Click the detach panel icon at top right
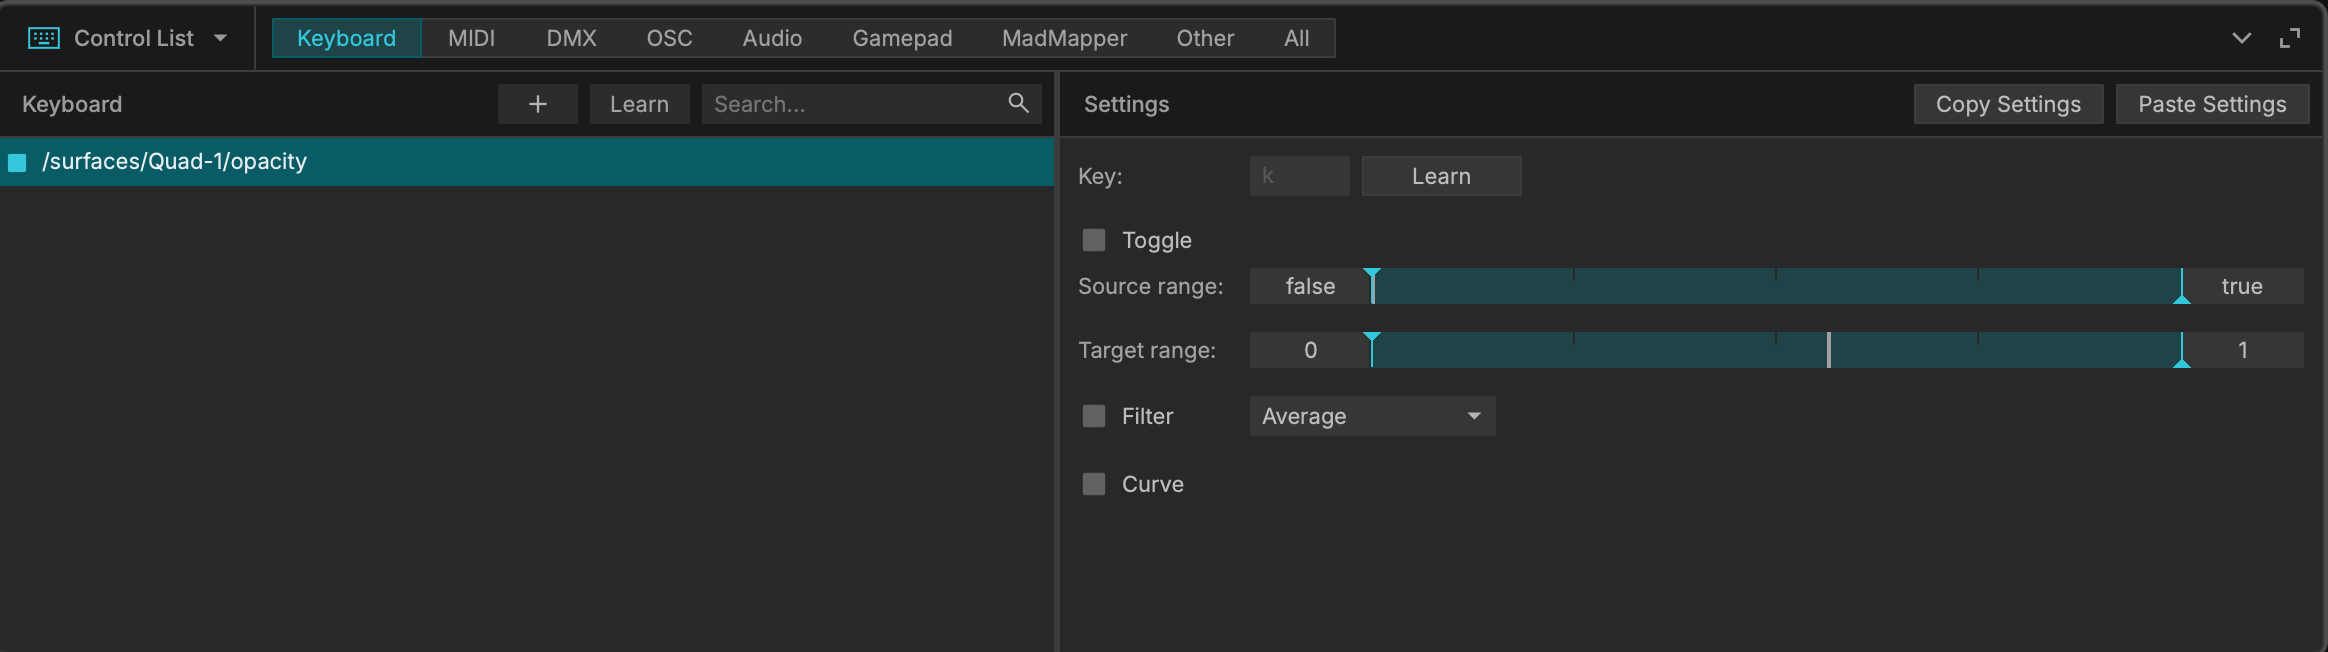Viewport: 2328px width, 652px height. pyautogui.click(x=2290, y=38)
